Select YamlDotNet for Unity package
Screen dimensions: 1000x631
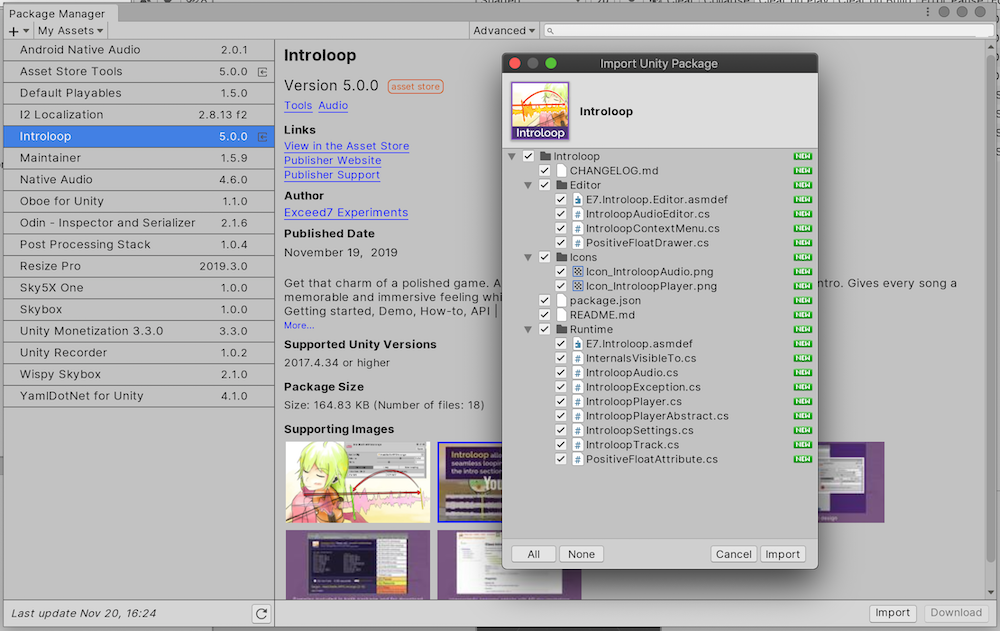click(x=139, y=396)
